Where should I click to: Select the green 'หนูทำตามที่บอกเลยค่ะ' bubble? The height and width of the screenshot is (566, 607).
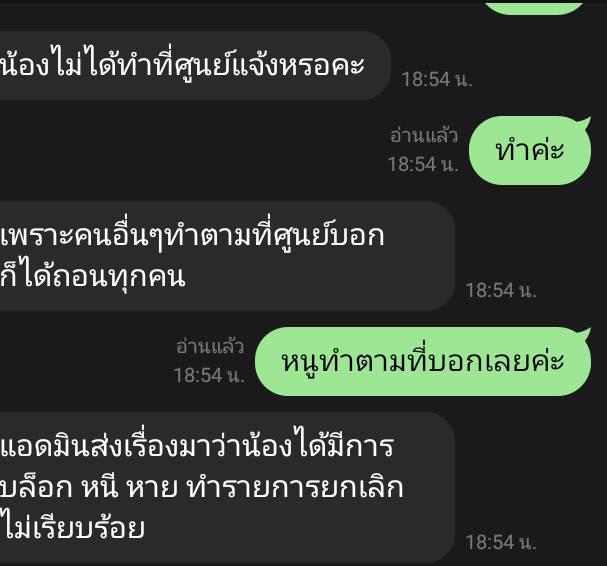click(423, 361)
